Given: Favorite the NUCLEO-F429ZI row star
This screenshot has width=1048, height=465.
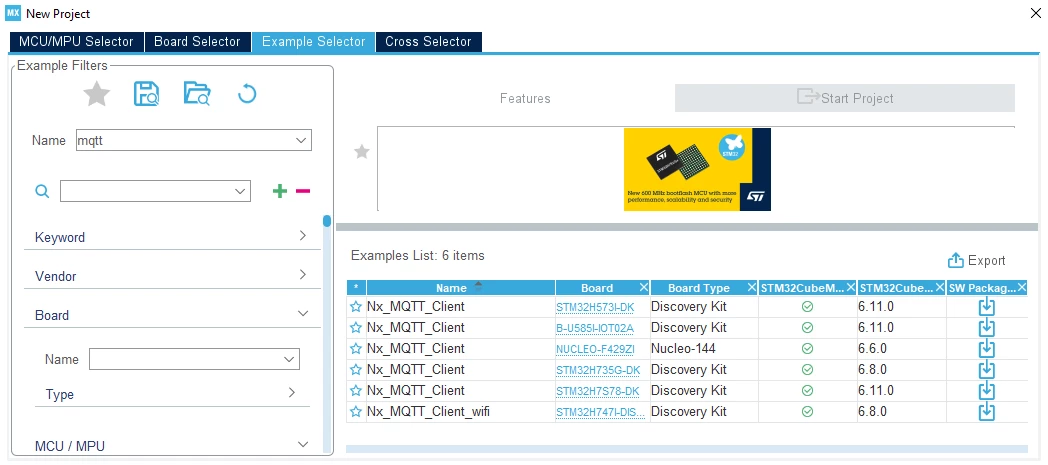Looking at the screenshot, I should 356,349.
